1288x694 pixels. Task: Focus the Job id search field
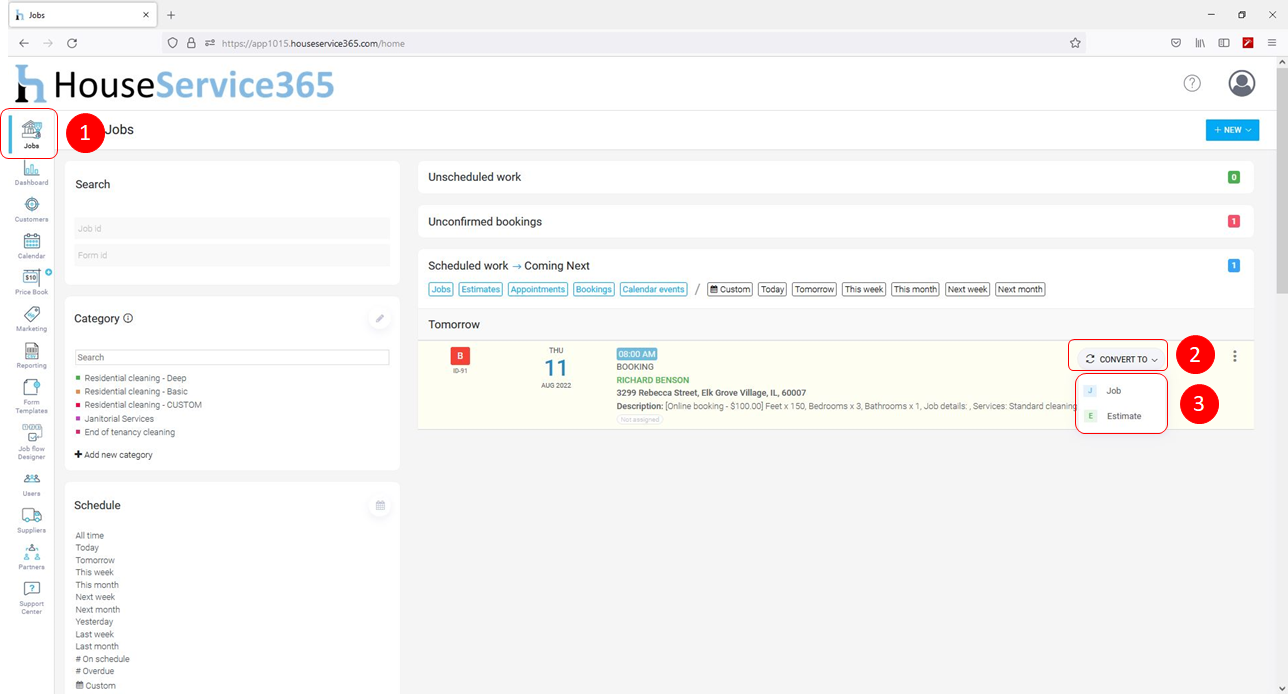pyautogui.click(x=232, y=229)
